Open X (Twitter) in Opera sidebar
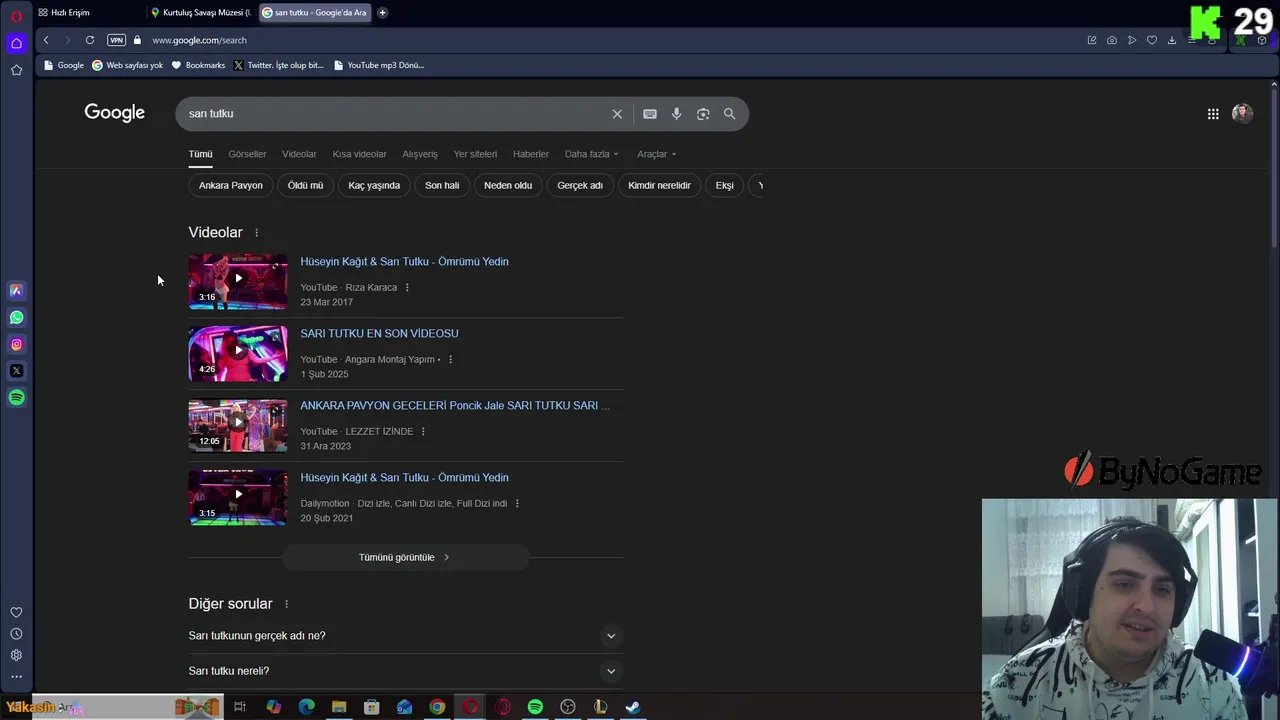The height and width of the screenshot is (720, 1280). tap(16, 371)
